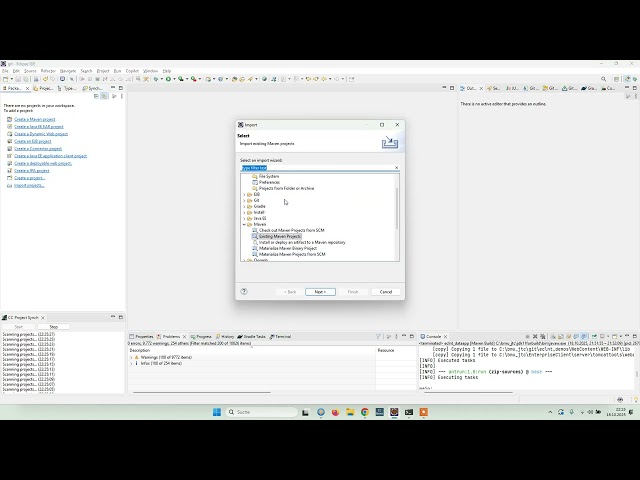The image size is (640, 480).
Task: Click the taskbar search box
Action: coord(262,412)
